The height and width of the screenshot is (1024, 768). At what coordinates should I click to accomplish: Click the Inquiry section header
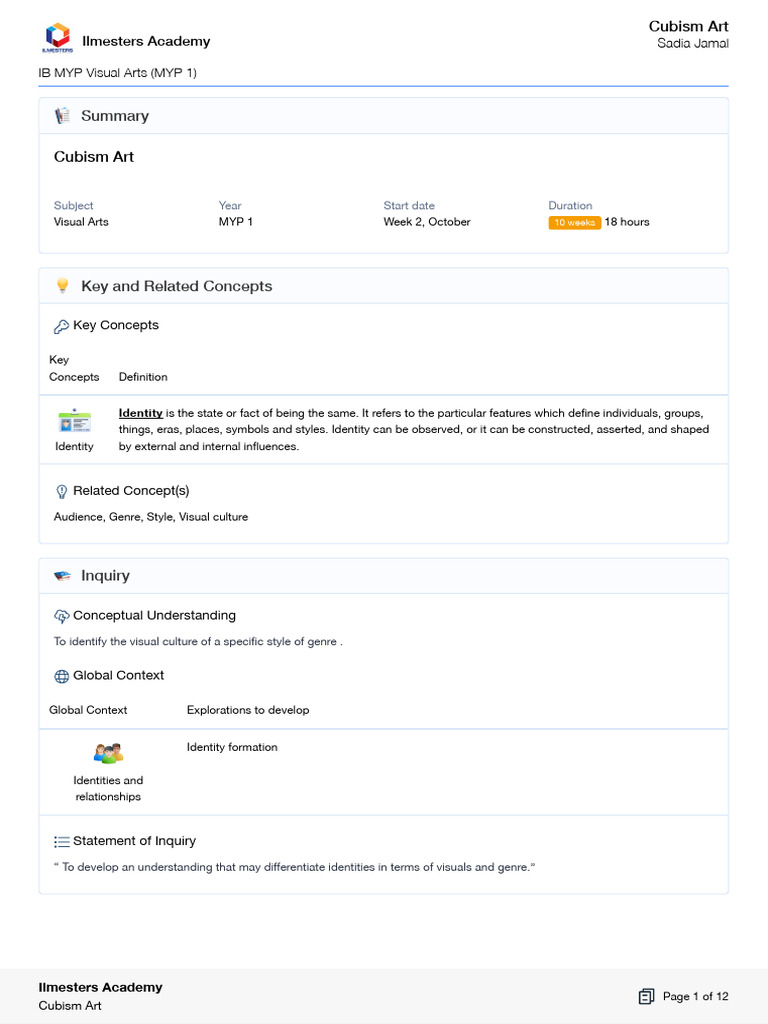105,576
